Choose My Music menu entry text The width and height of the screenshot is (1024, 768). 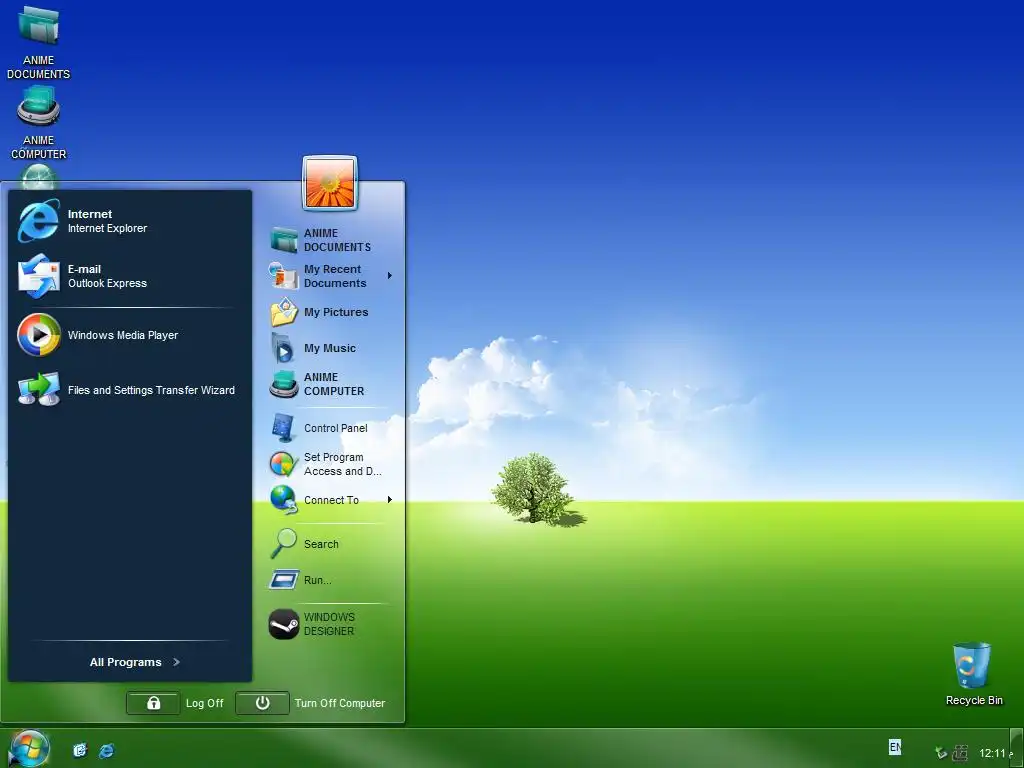tap(330, 348)
